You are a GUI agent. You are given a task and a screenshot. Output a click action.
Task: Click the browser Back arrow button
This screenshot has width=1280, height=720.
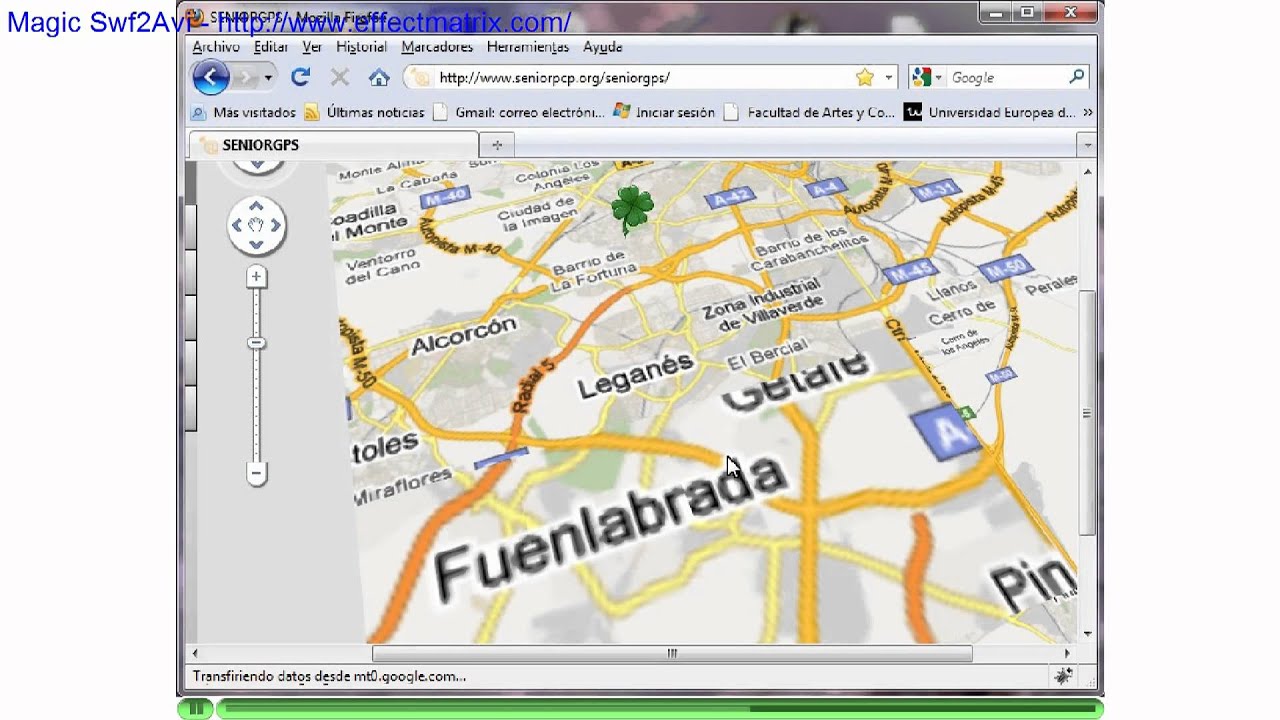(210, 77)
